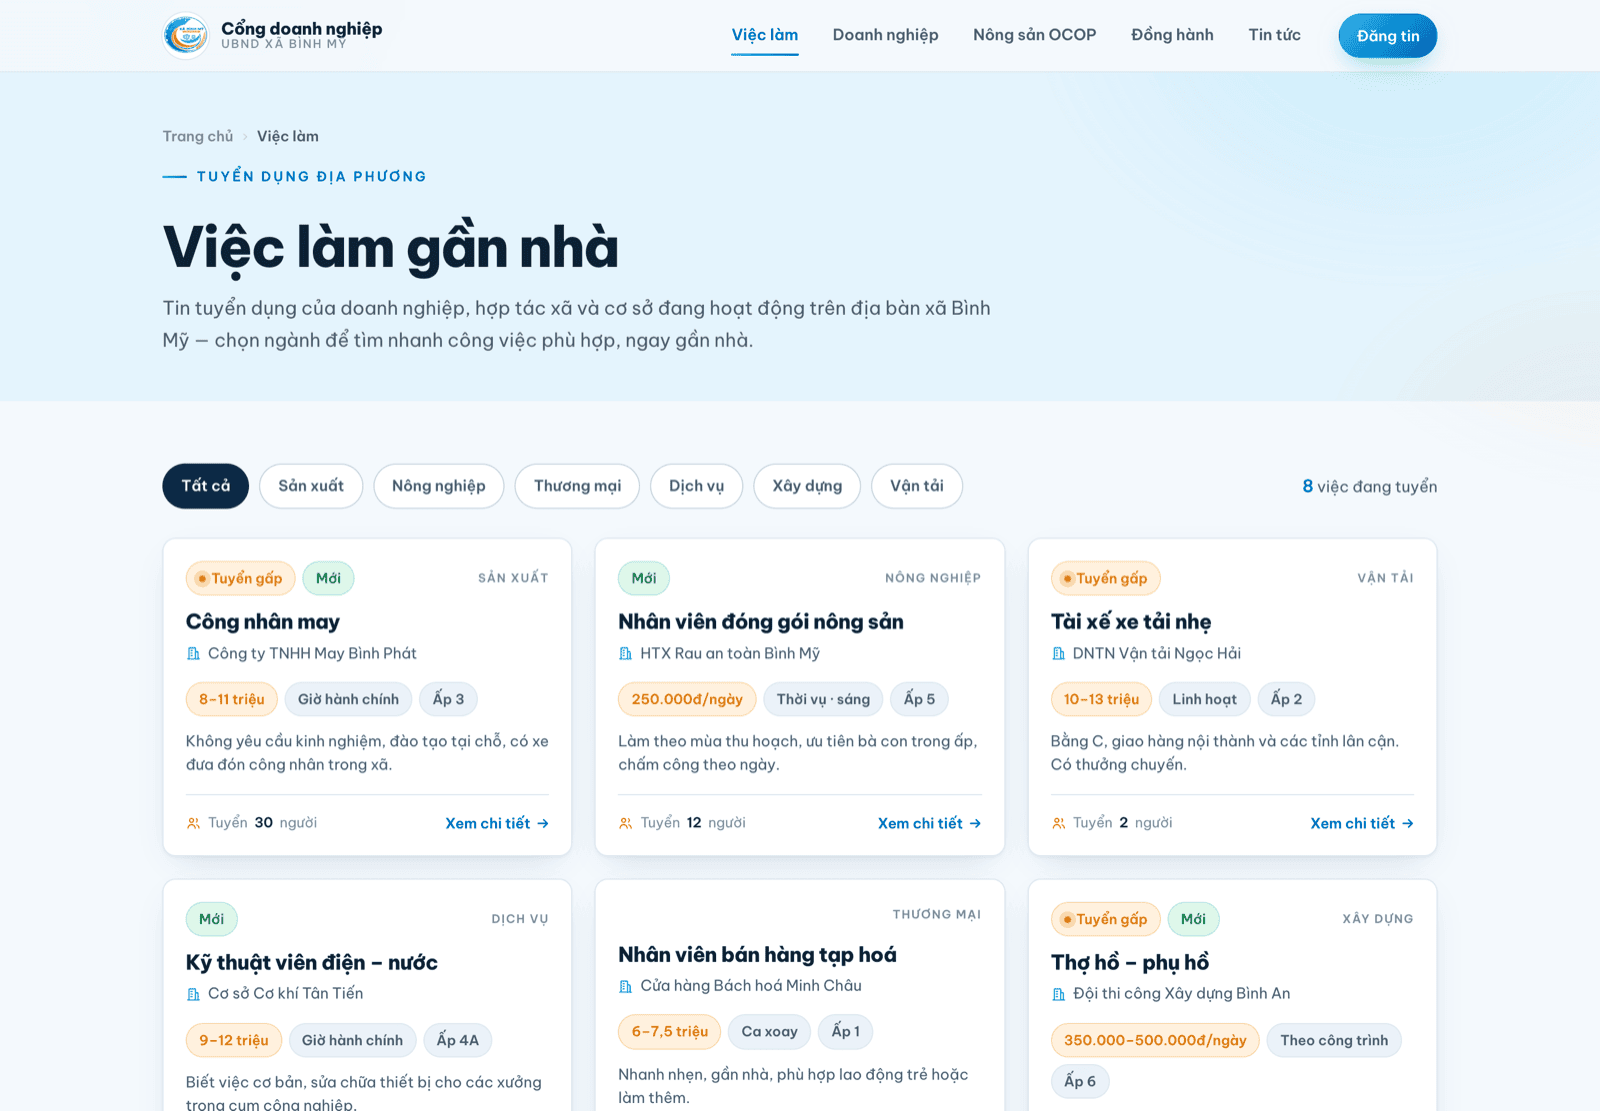Open the Doanh nghiệp nav menu
Screen dimensions: 1600x1111
(x=886, y=35)
